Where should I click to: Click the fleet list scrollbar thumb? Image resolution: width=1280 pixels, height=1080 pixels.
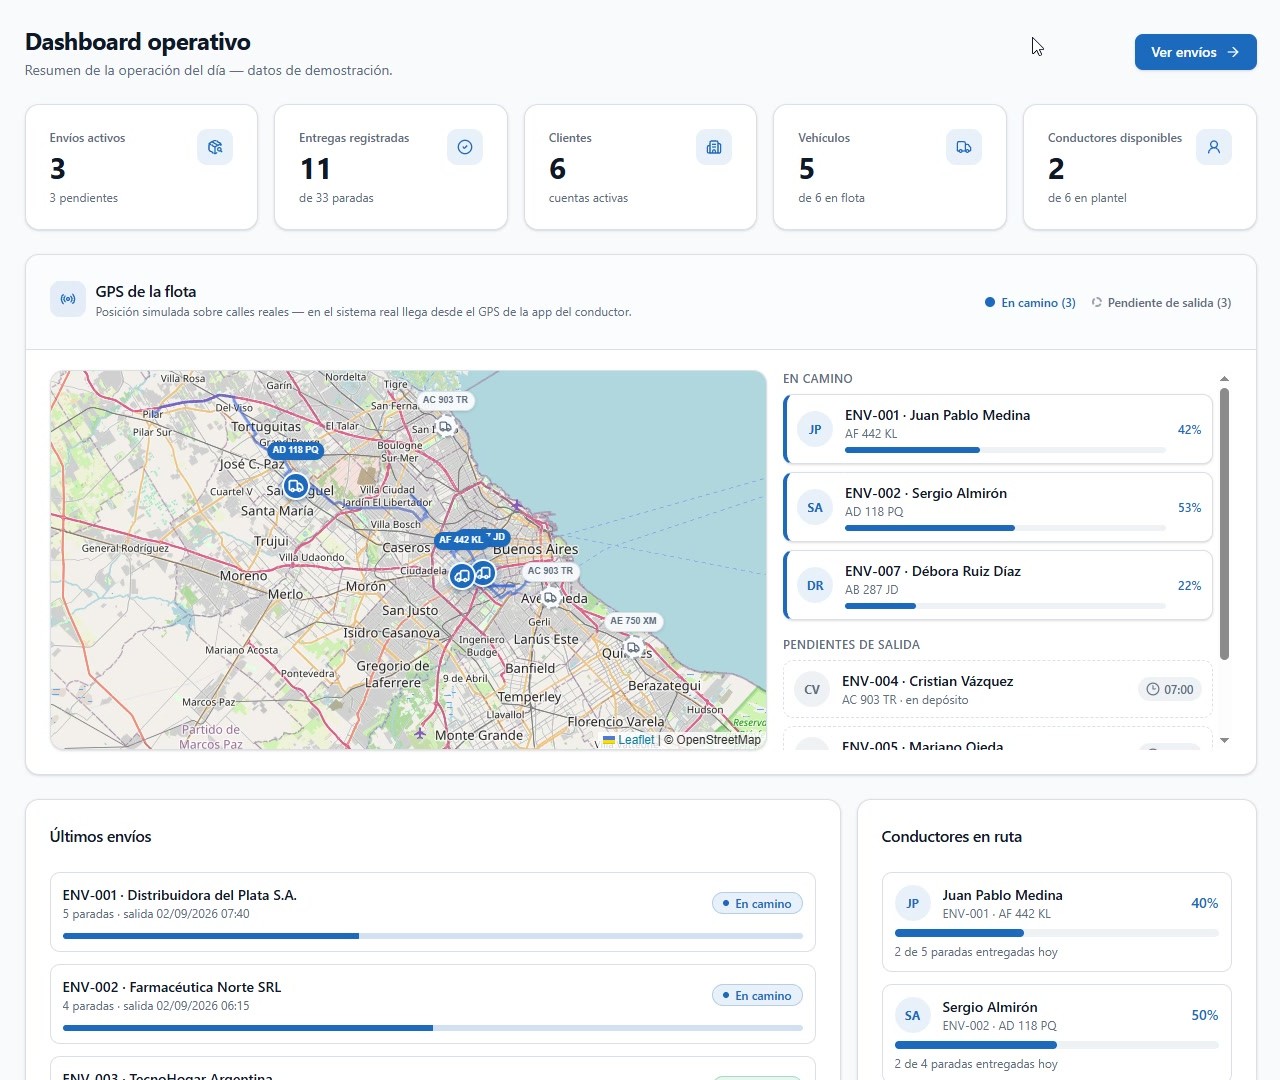point(1224,524)
